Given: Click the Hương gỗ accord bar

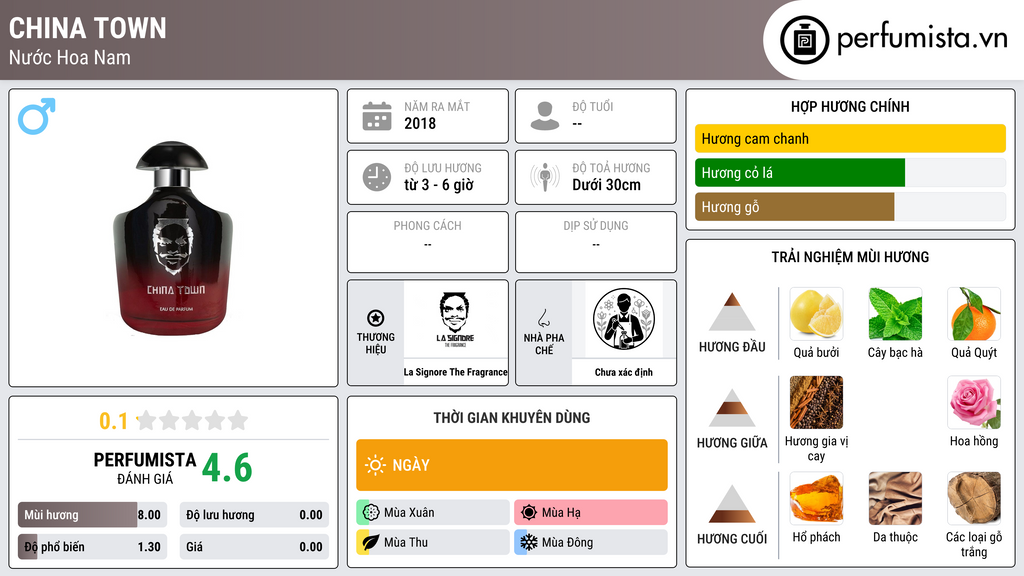Looking at the screenshot, I should click(850, 206).
